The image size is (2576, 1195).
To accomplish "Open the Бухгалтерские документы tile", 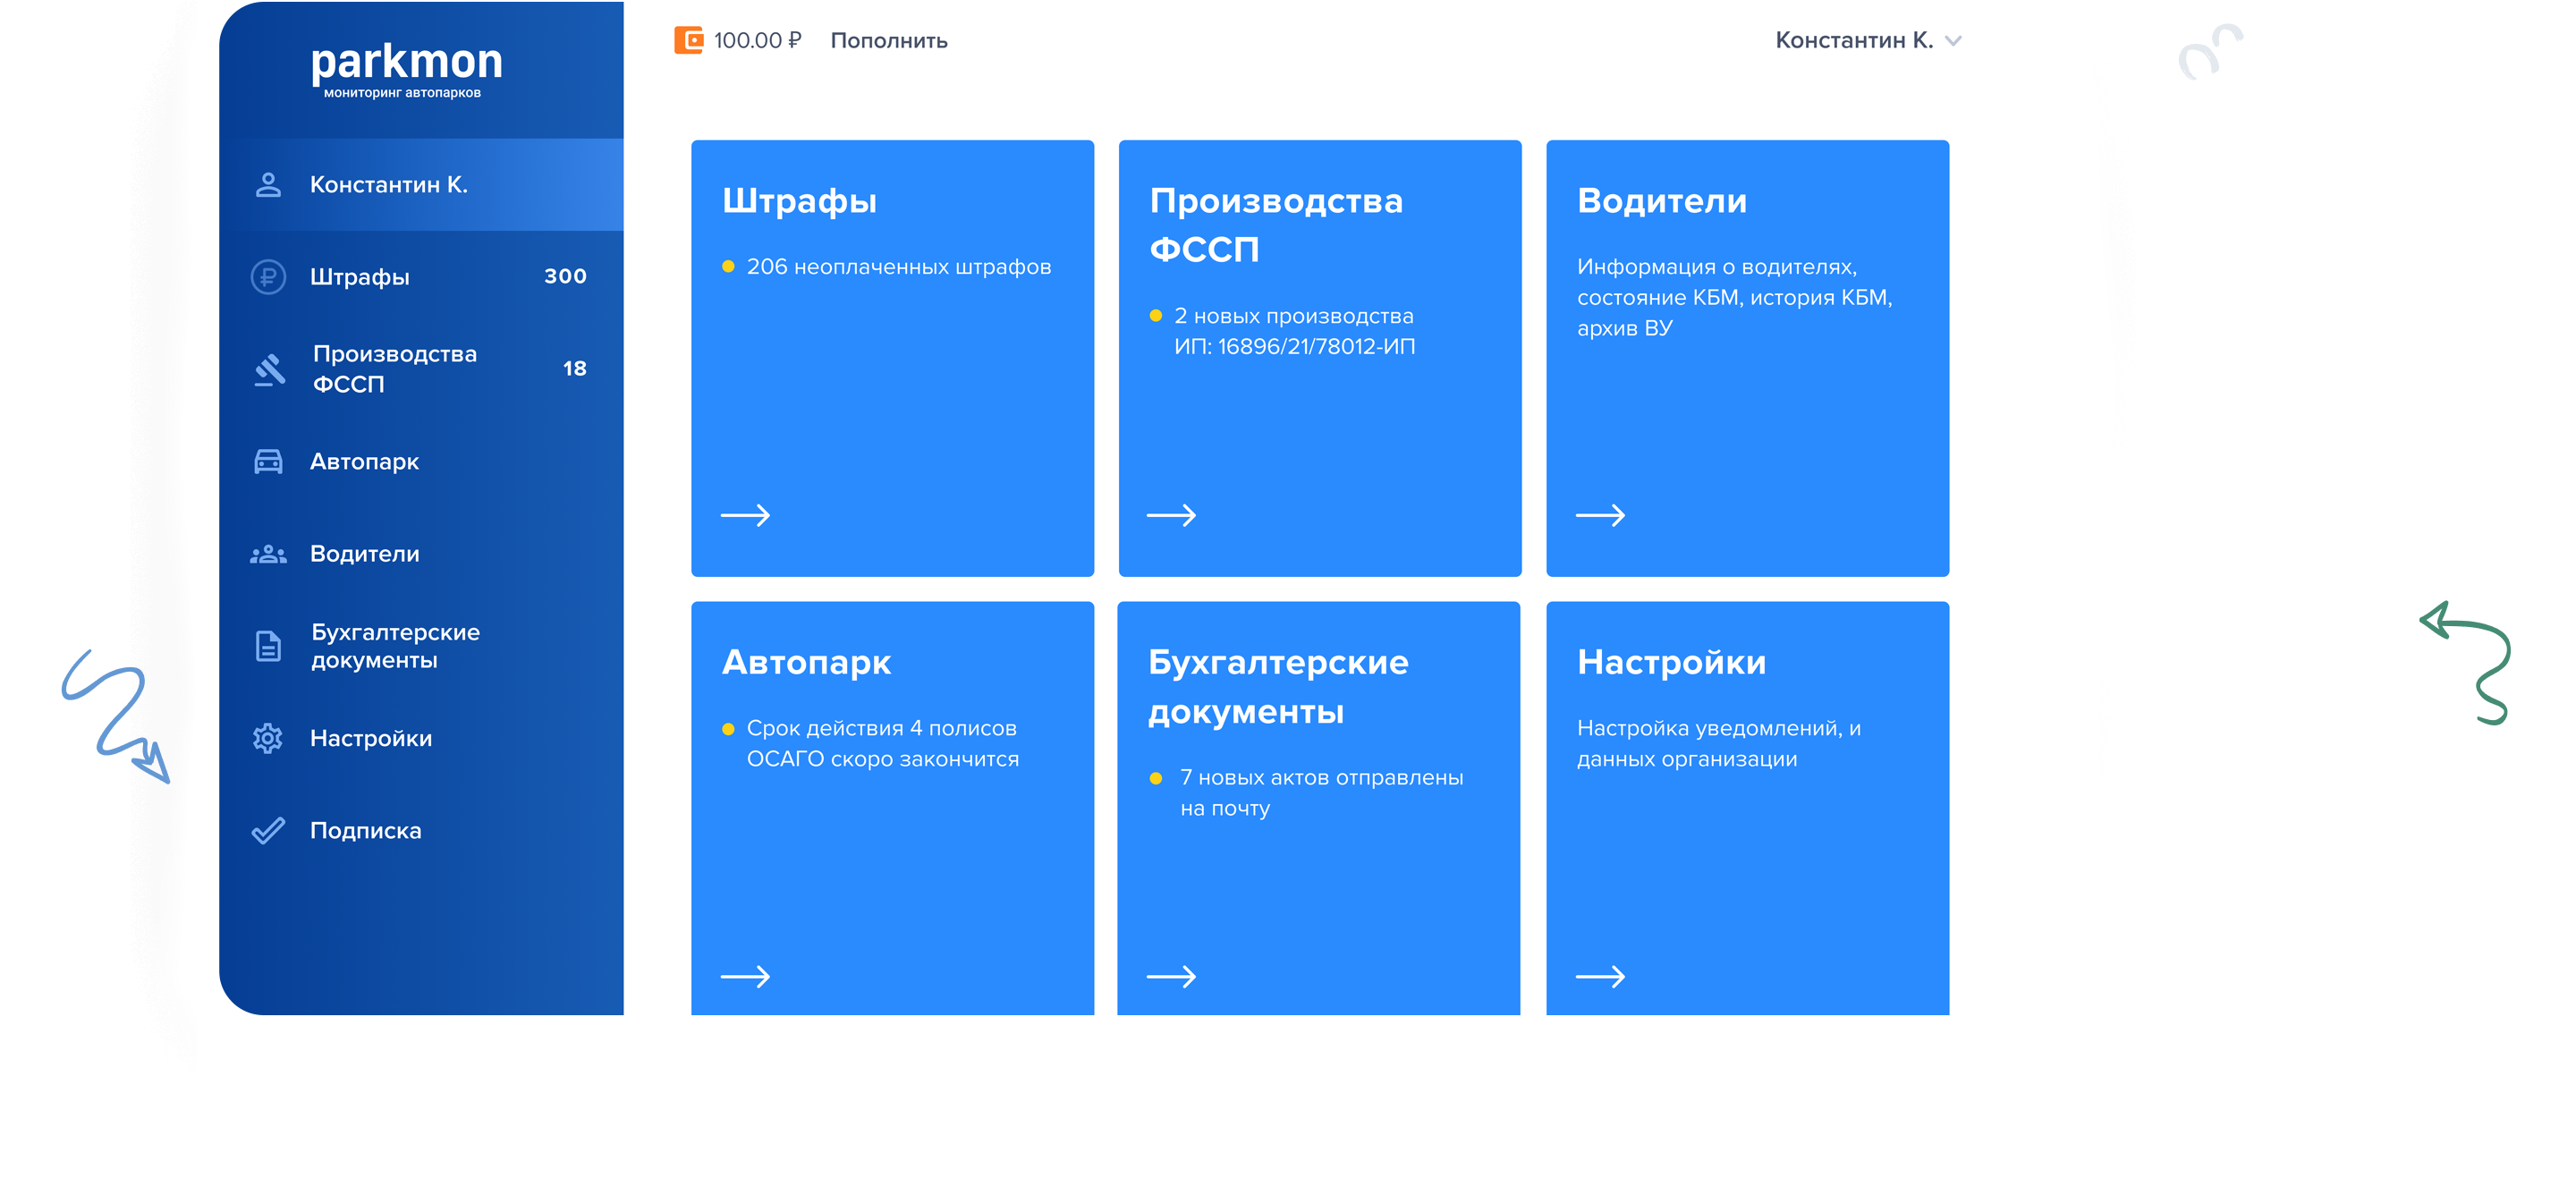I will [x=1318, y=808].
